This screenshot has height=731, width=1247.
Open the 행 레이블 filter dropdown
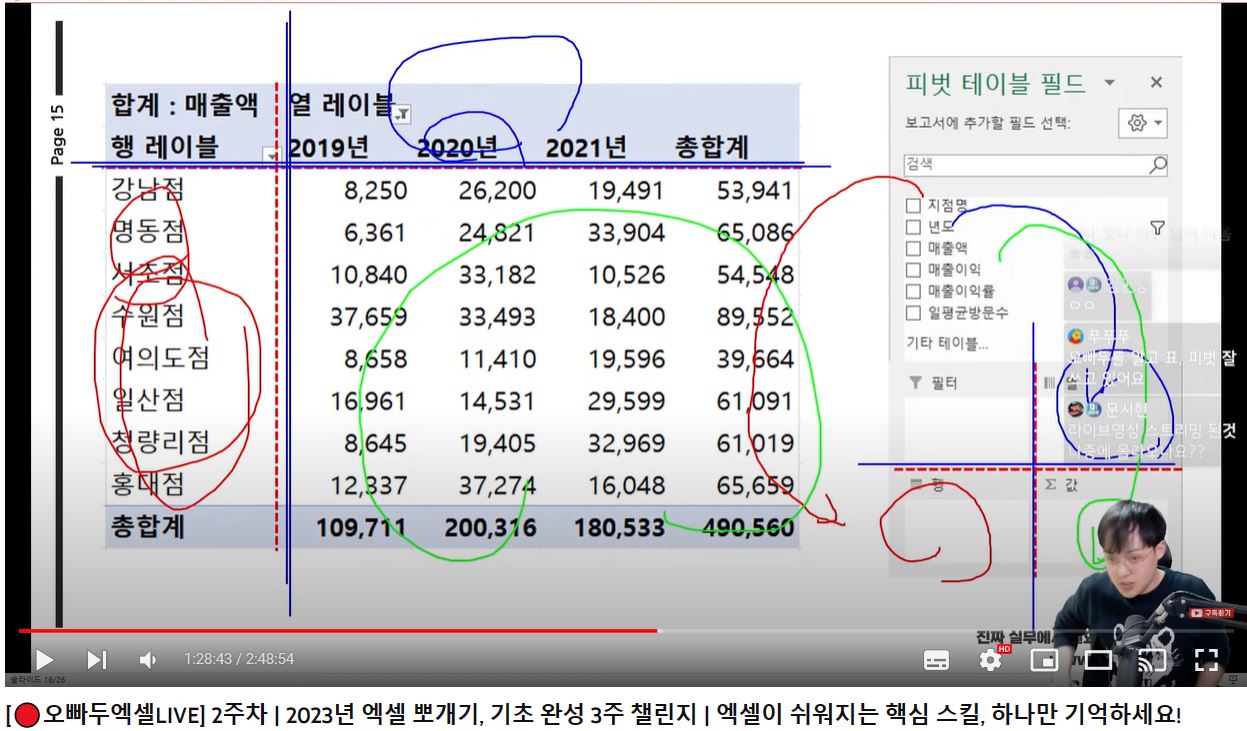(x=270, y=155)
